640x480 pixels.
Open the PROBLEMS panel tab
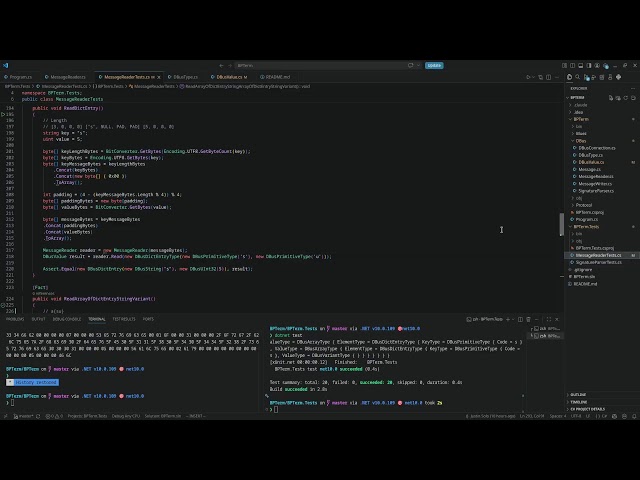(15, 319)
